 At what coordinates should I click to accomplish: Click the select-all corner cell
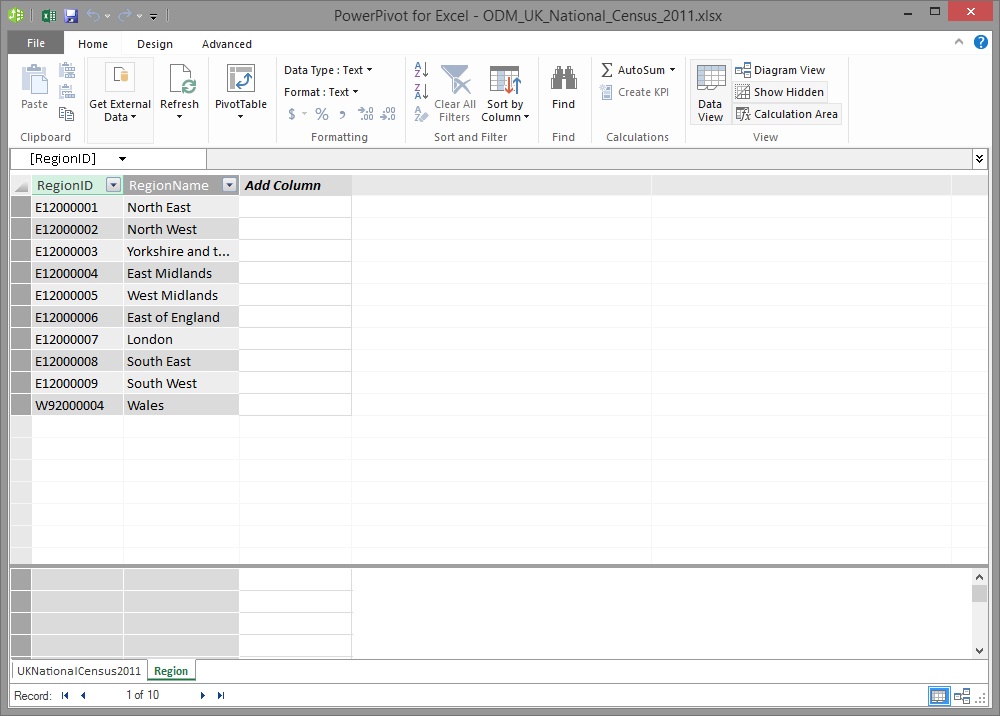[21, 185]
